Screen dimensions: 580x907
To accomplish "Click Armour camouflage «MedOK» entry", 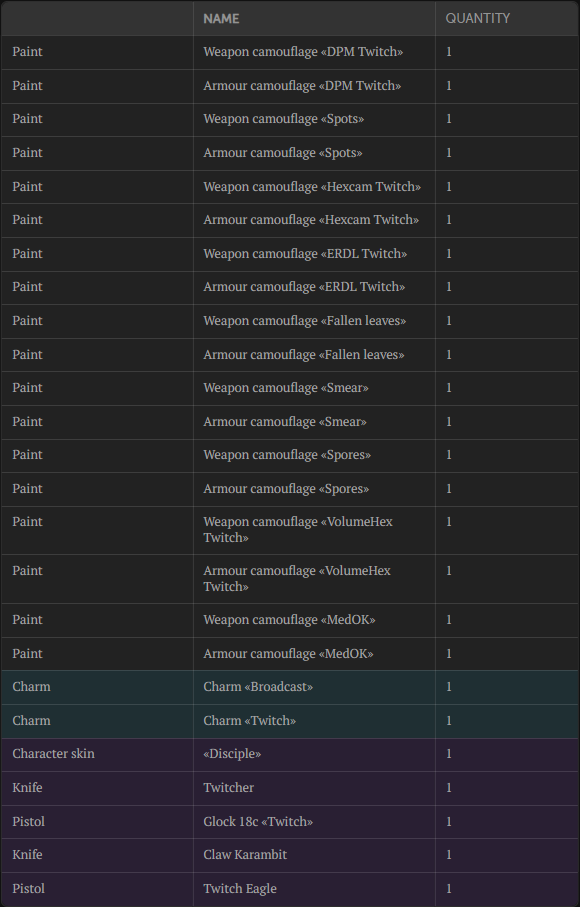I will 290,654.
